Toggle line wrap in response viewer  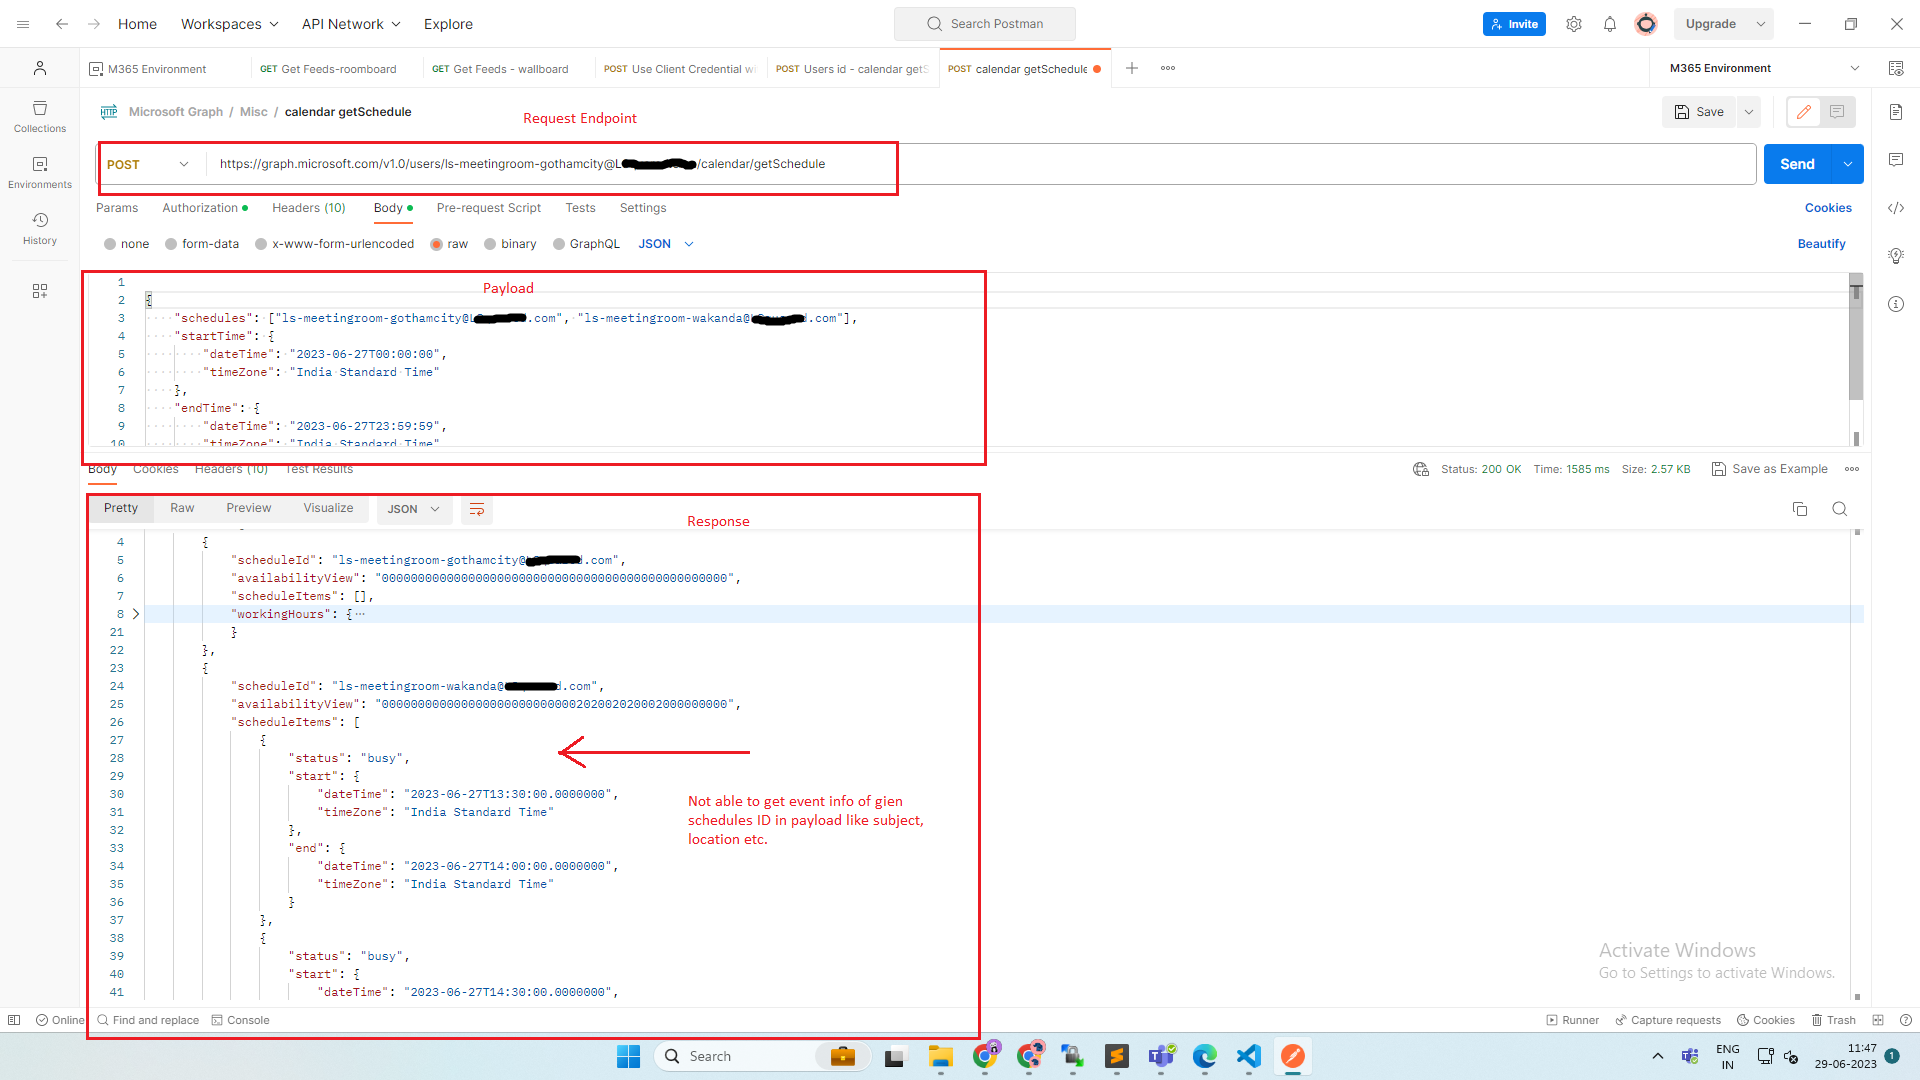tap(477, 509)
